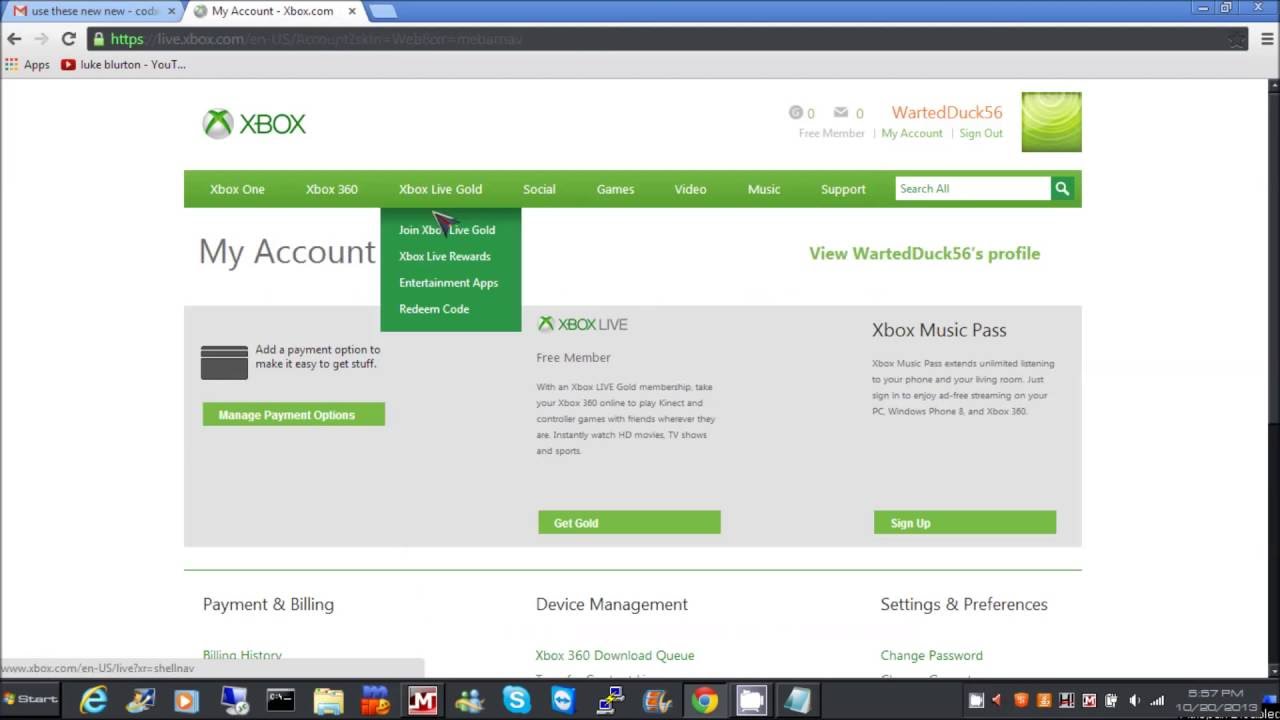Open the Billing History link
The width and height of the screenshot is (1280, 720).
point(242,655)
